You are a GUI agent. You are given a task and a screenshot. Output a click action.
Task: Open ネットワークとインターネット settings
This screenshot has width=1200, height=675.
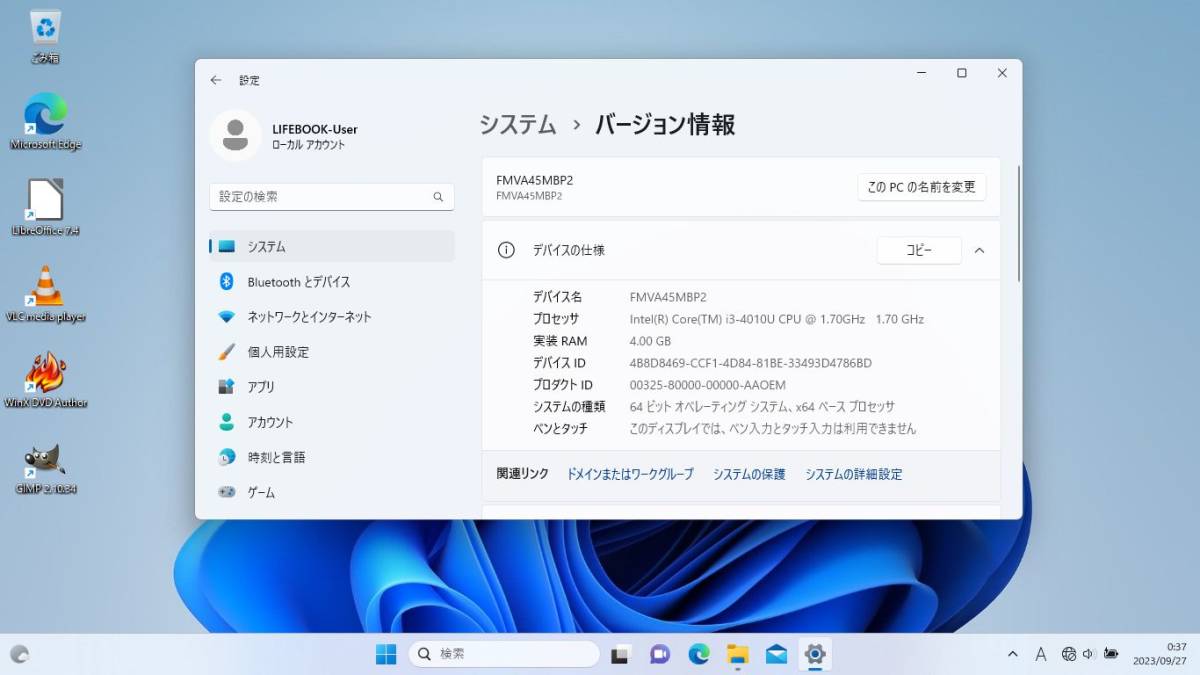coord(332,317)
